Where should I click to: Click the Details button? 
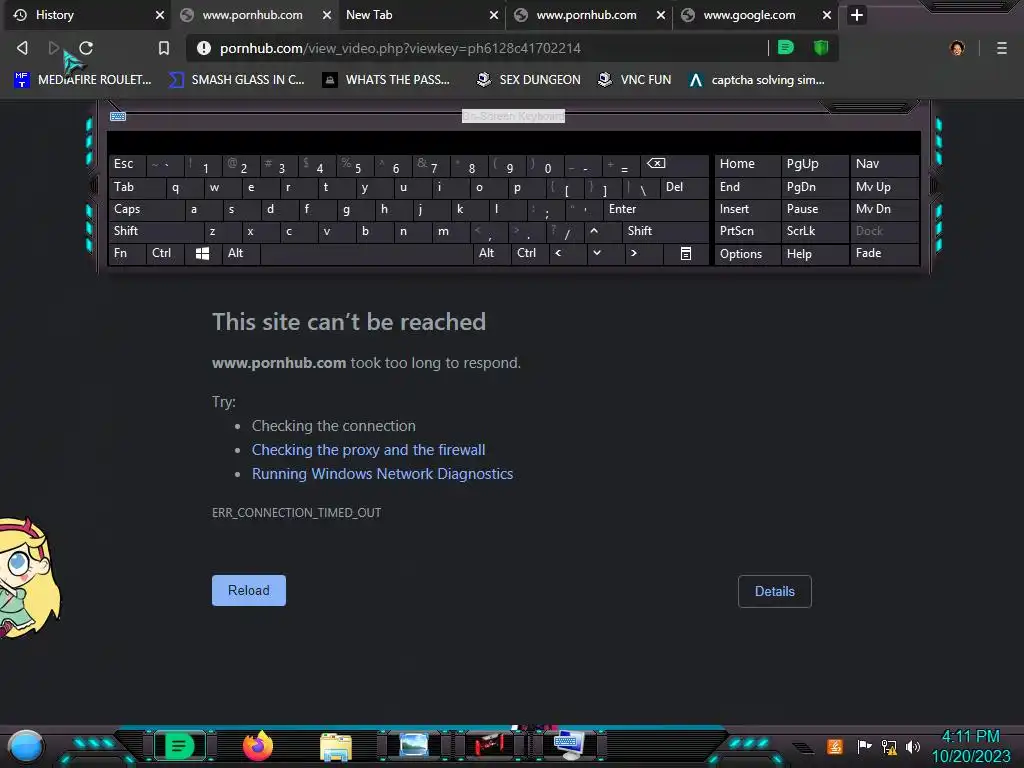(x=775, y=591)
